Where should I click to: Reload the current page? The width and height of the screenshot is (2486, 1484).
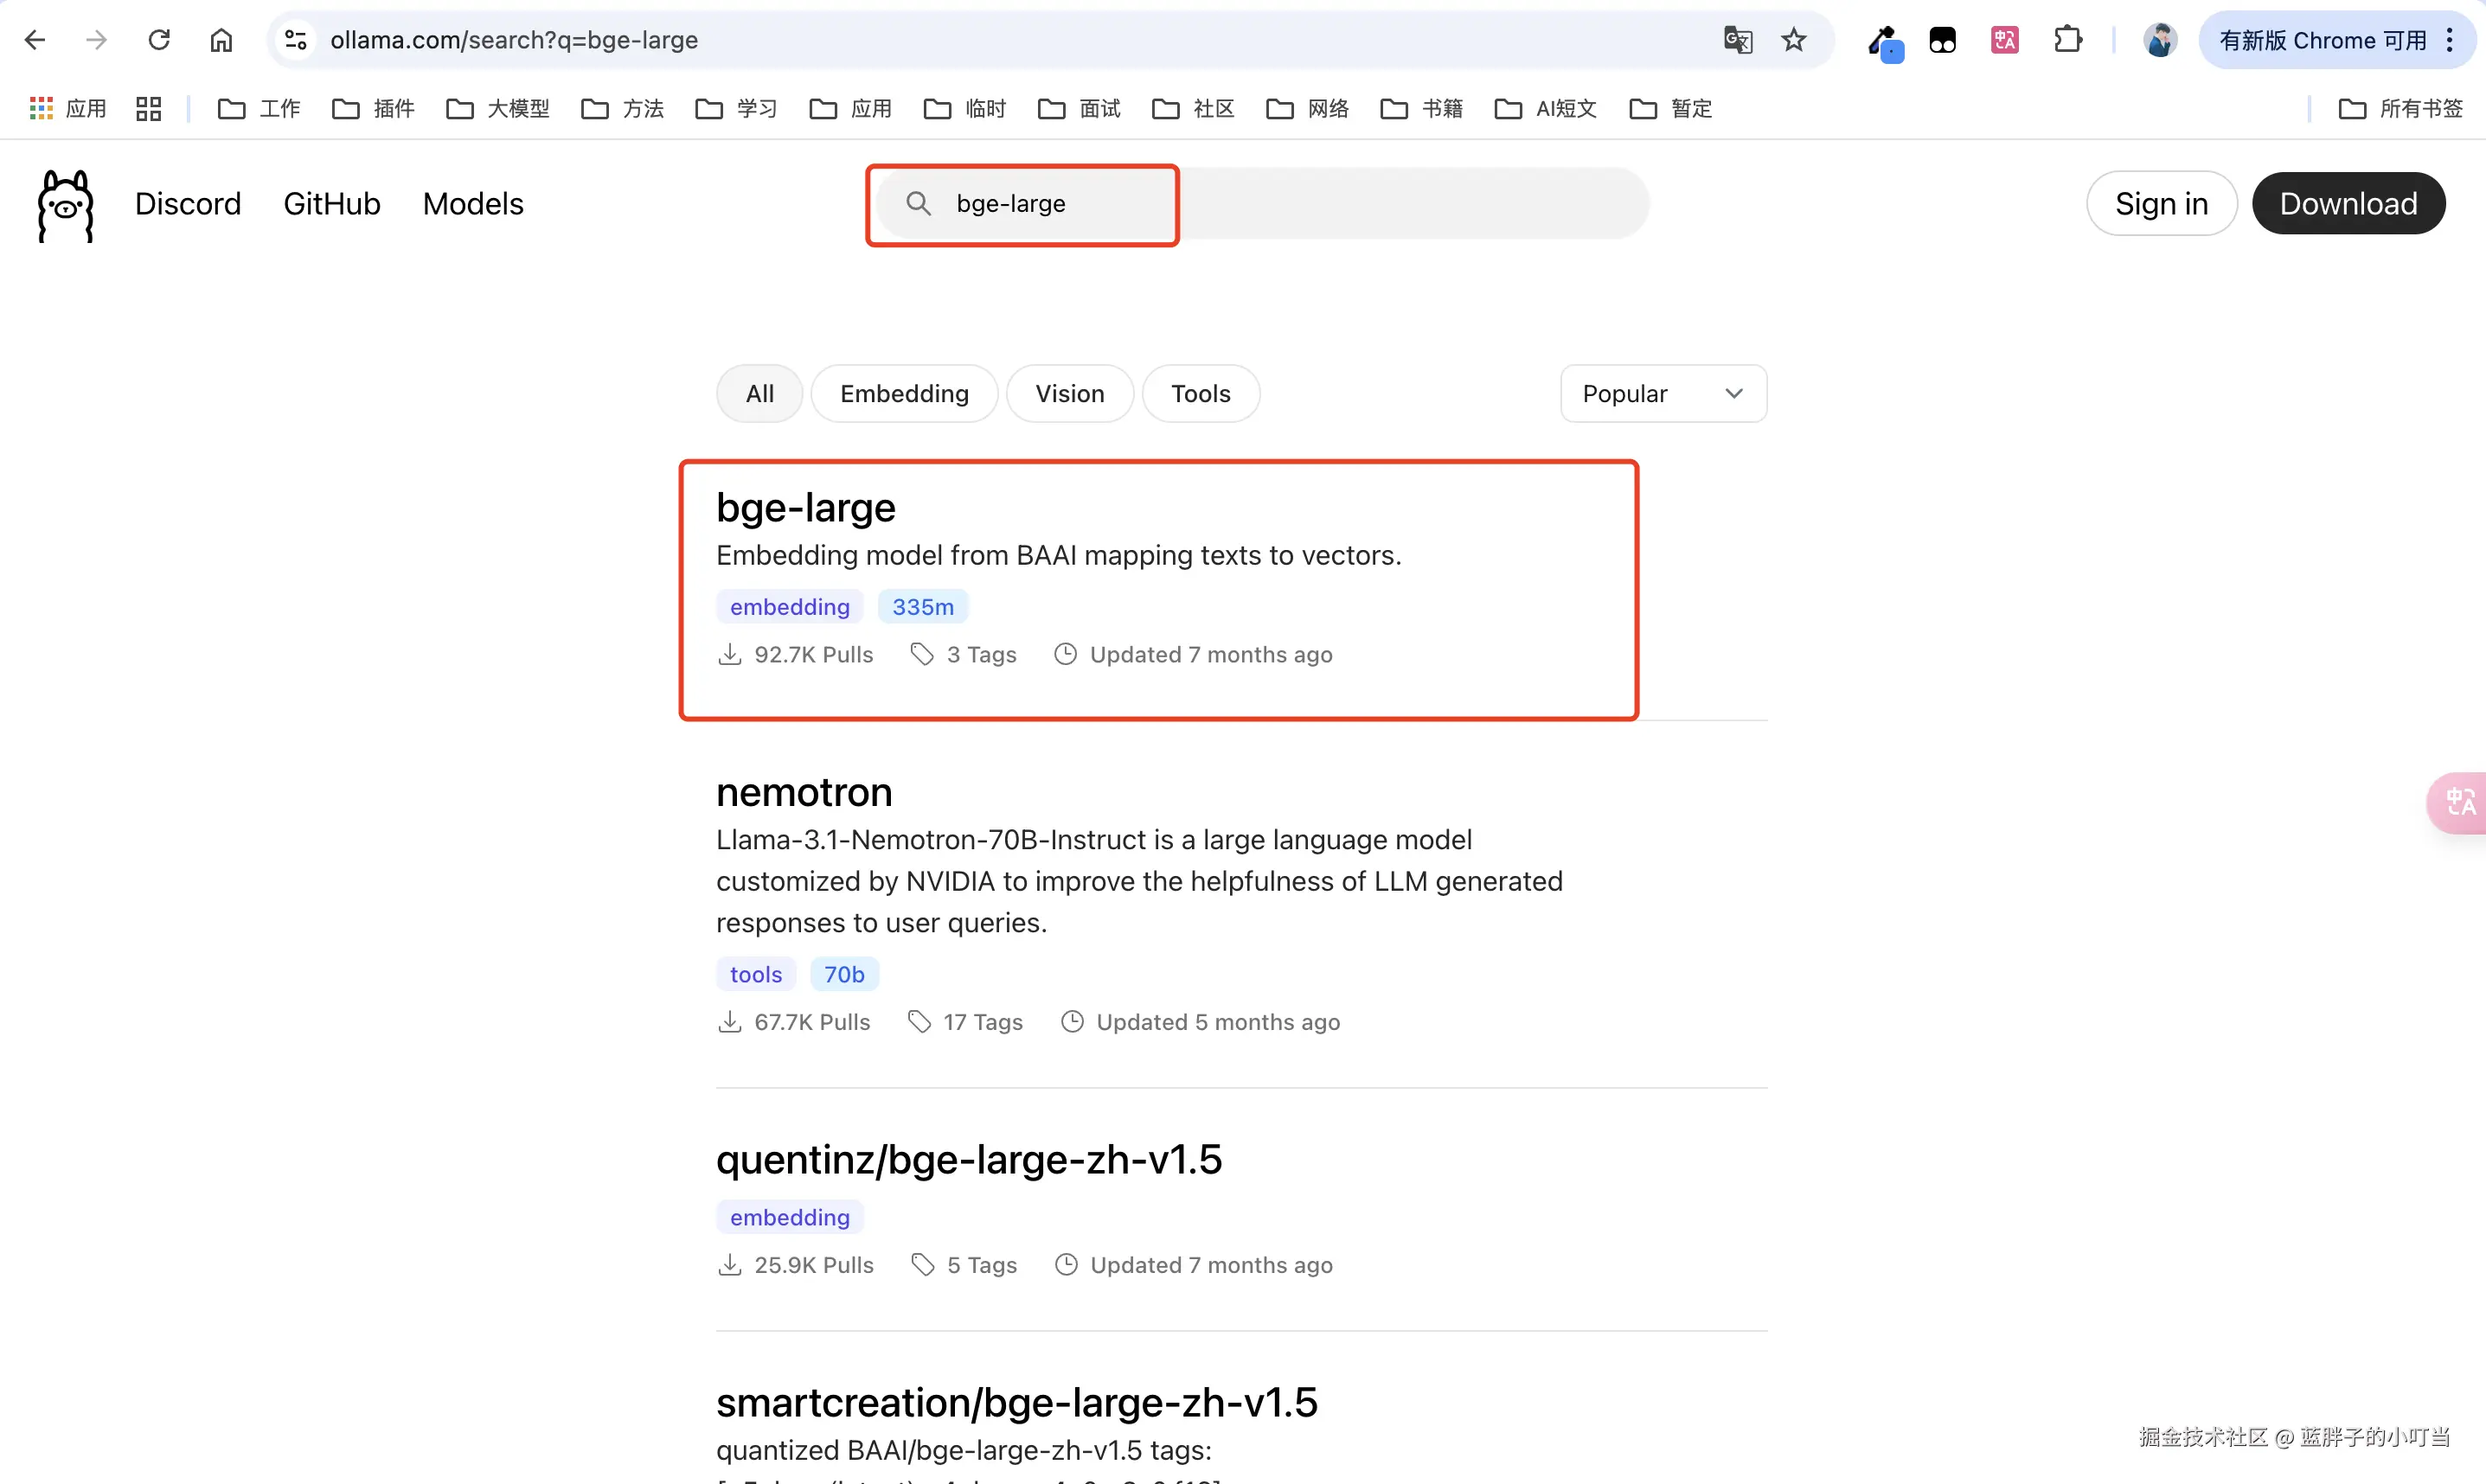tap(159, 40)
